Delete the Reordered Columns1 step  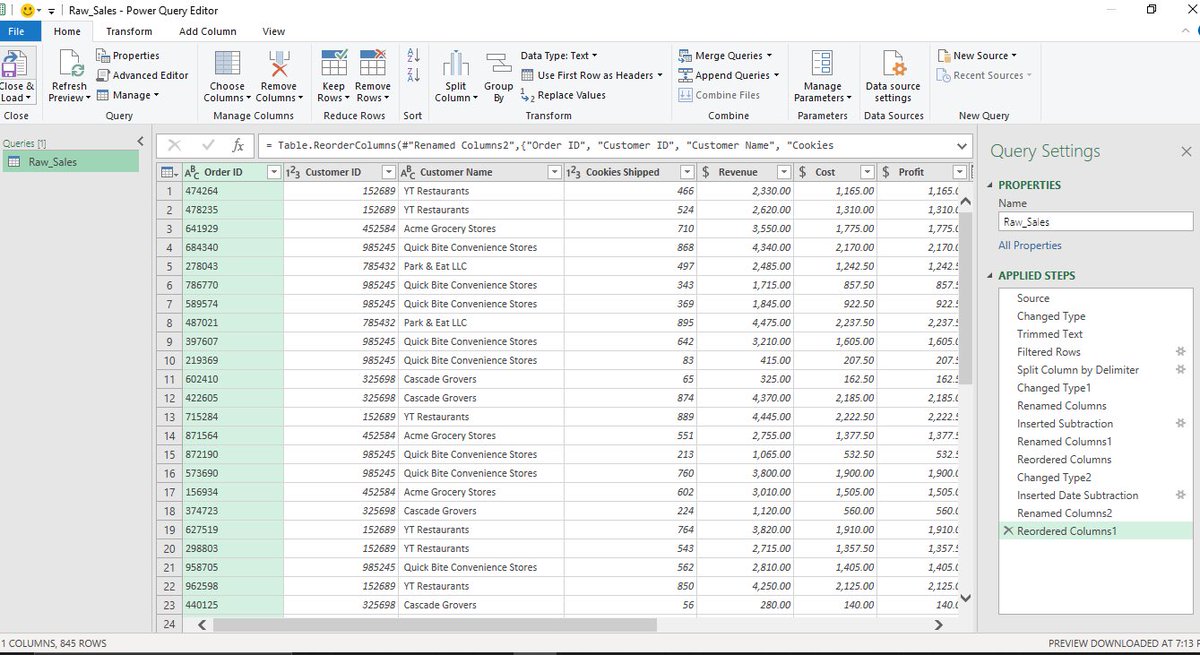1008,531
